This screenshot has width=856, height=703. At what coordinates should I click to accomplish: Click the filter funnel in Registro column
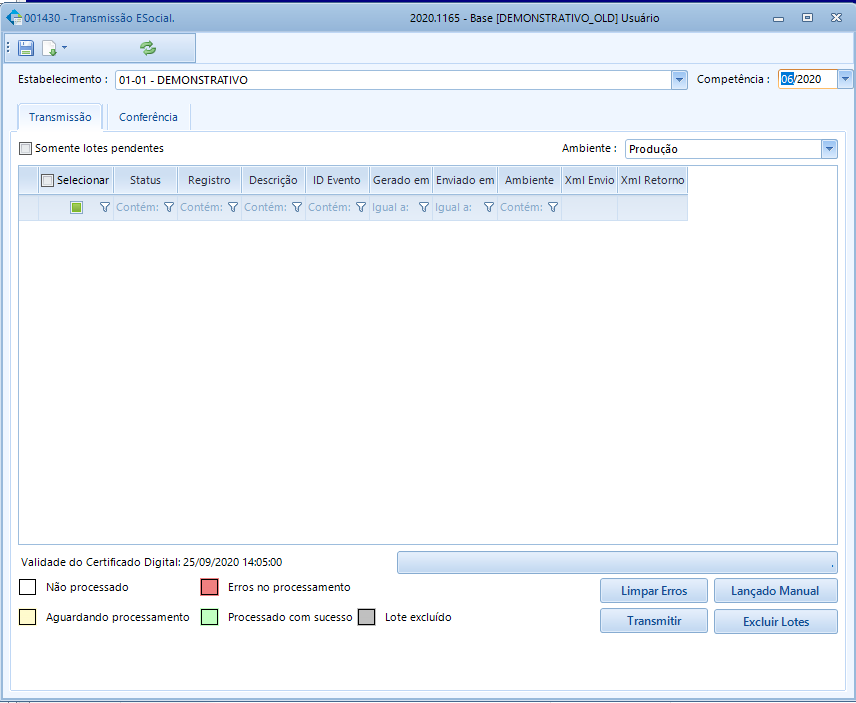coord(233,207)
